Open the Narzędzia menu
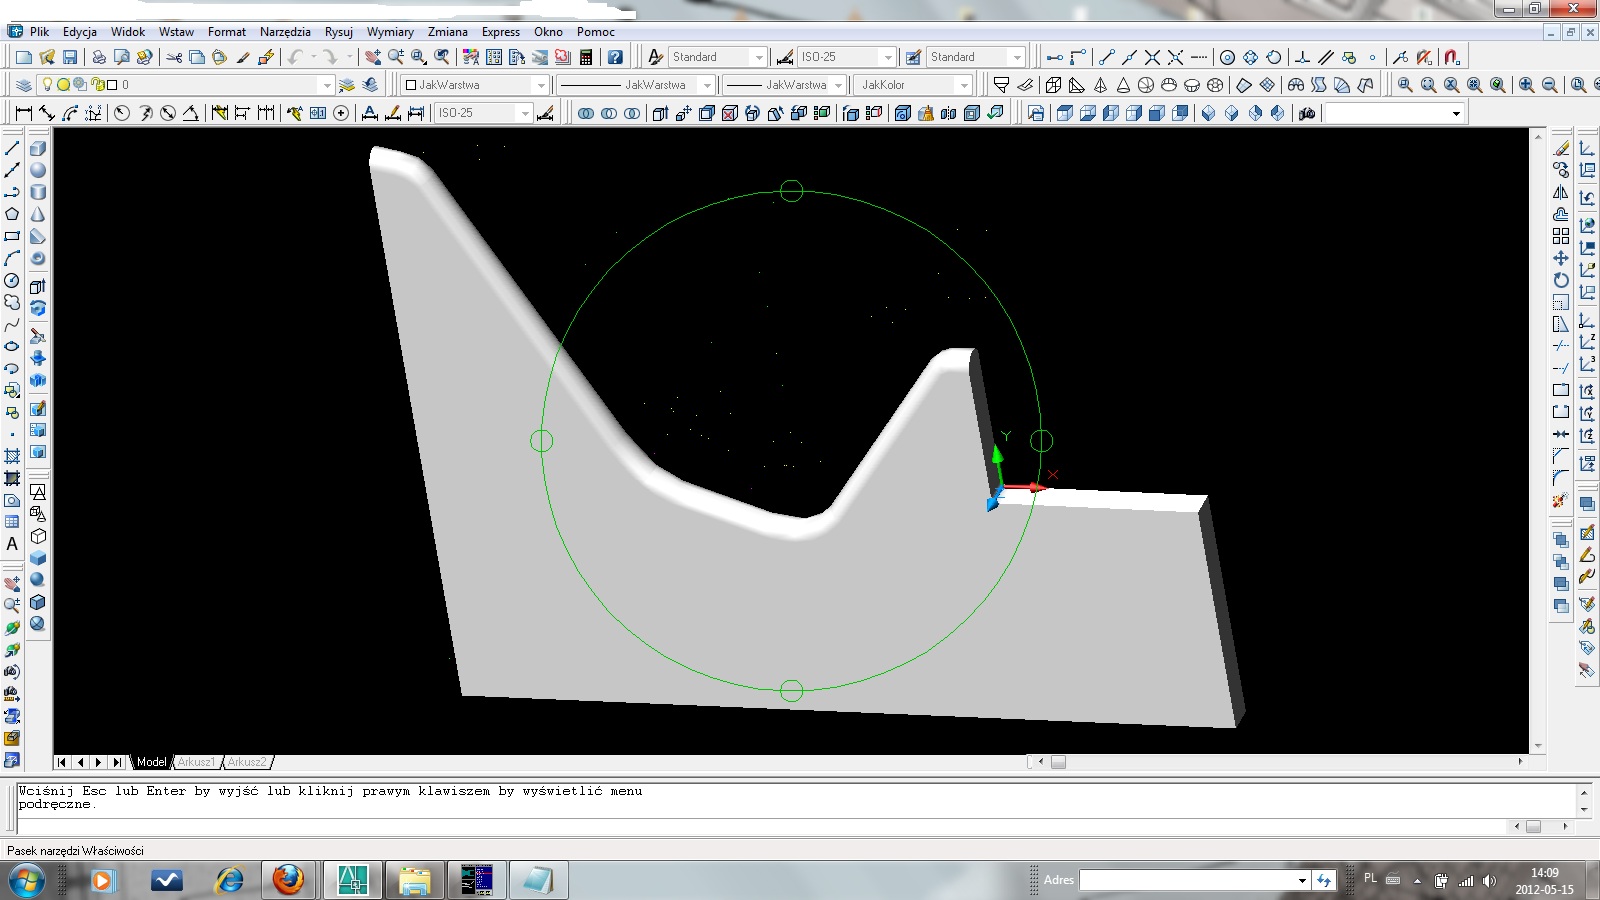This screenshot has height=900, width=1600. click(285, 32)
